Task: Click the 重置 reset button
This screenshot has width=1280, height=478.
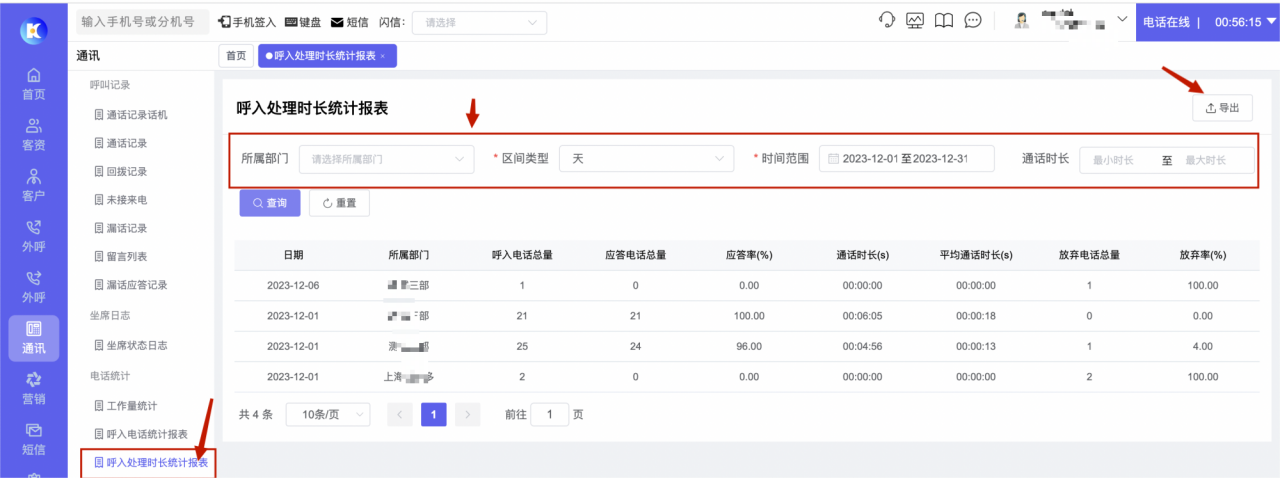Action: coord(339,203)
